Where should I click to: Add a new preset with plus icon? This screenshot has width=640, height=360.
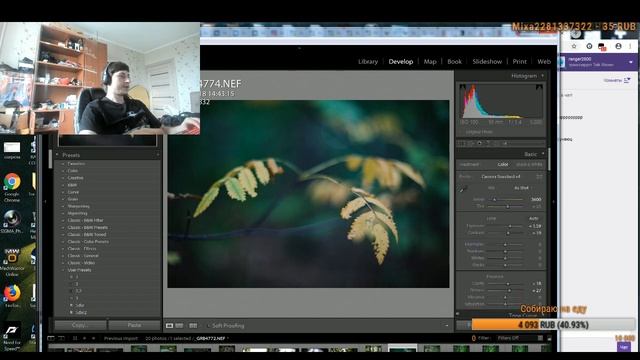[x=158, y=155]
